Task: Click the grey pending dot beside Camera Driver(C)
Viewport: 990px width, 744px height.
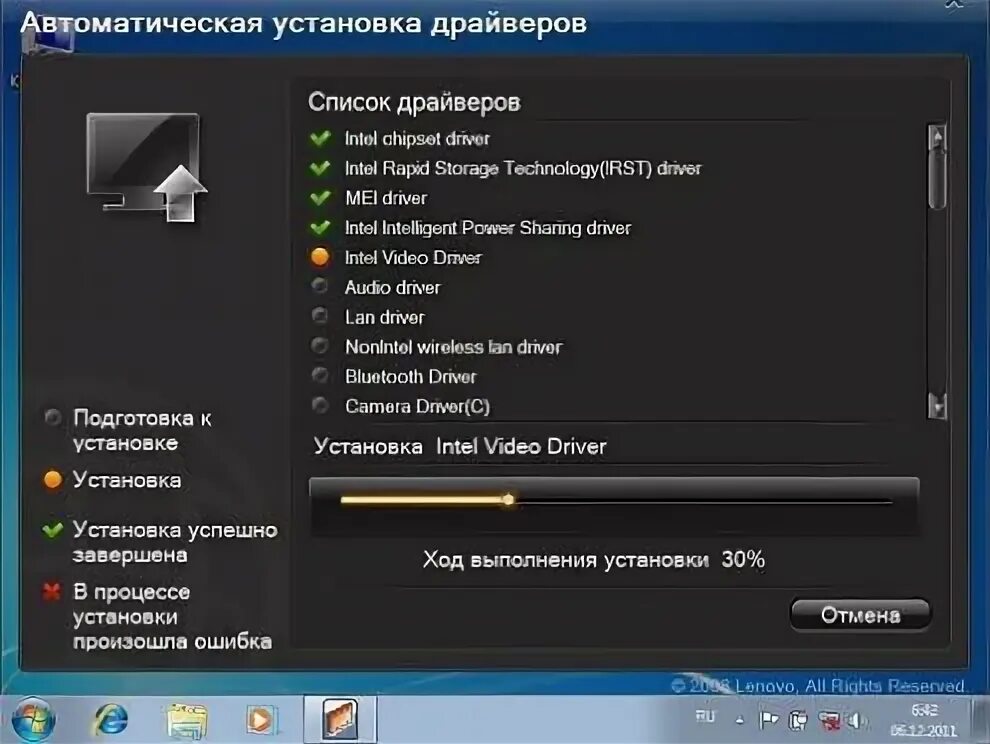Action: tap(320, 405)
